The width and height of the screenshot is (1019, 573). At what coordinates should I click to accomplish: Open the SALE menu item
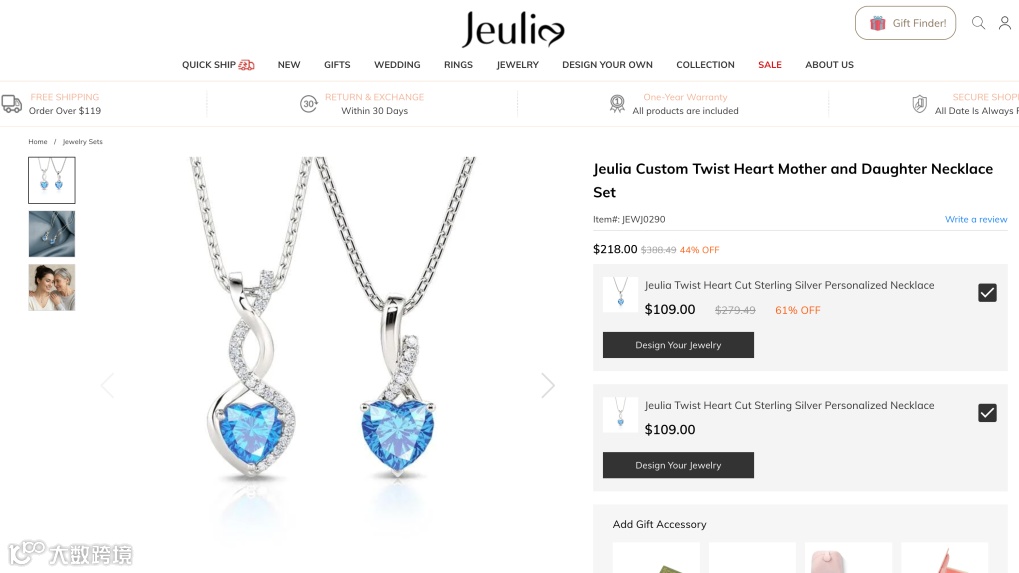click(769, 65)
